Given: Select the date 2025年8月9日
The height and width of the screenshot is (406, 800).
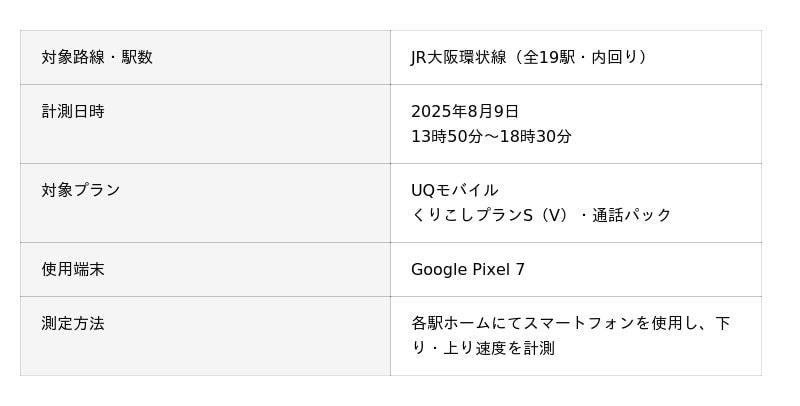Looking at the screenshot, I should click(465, 111).
